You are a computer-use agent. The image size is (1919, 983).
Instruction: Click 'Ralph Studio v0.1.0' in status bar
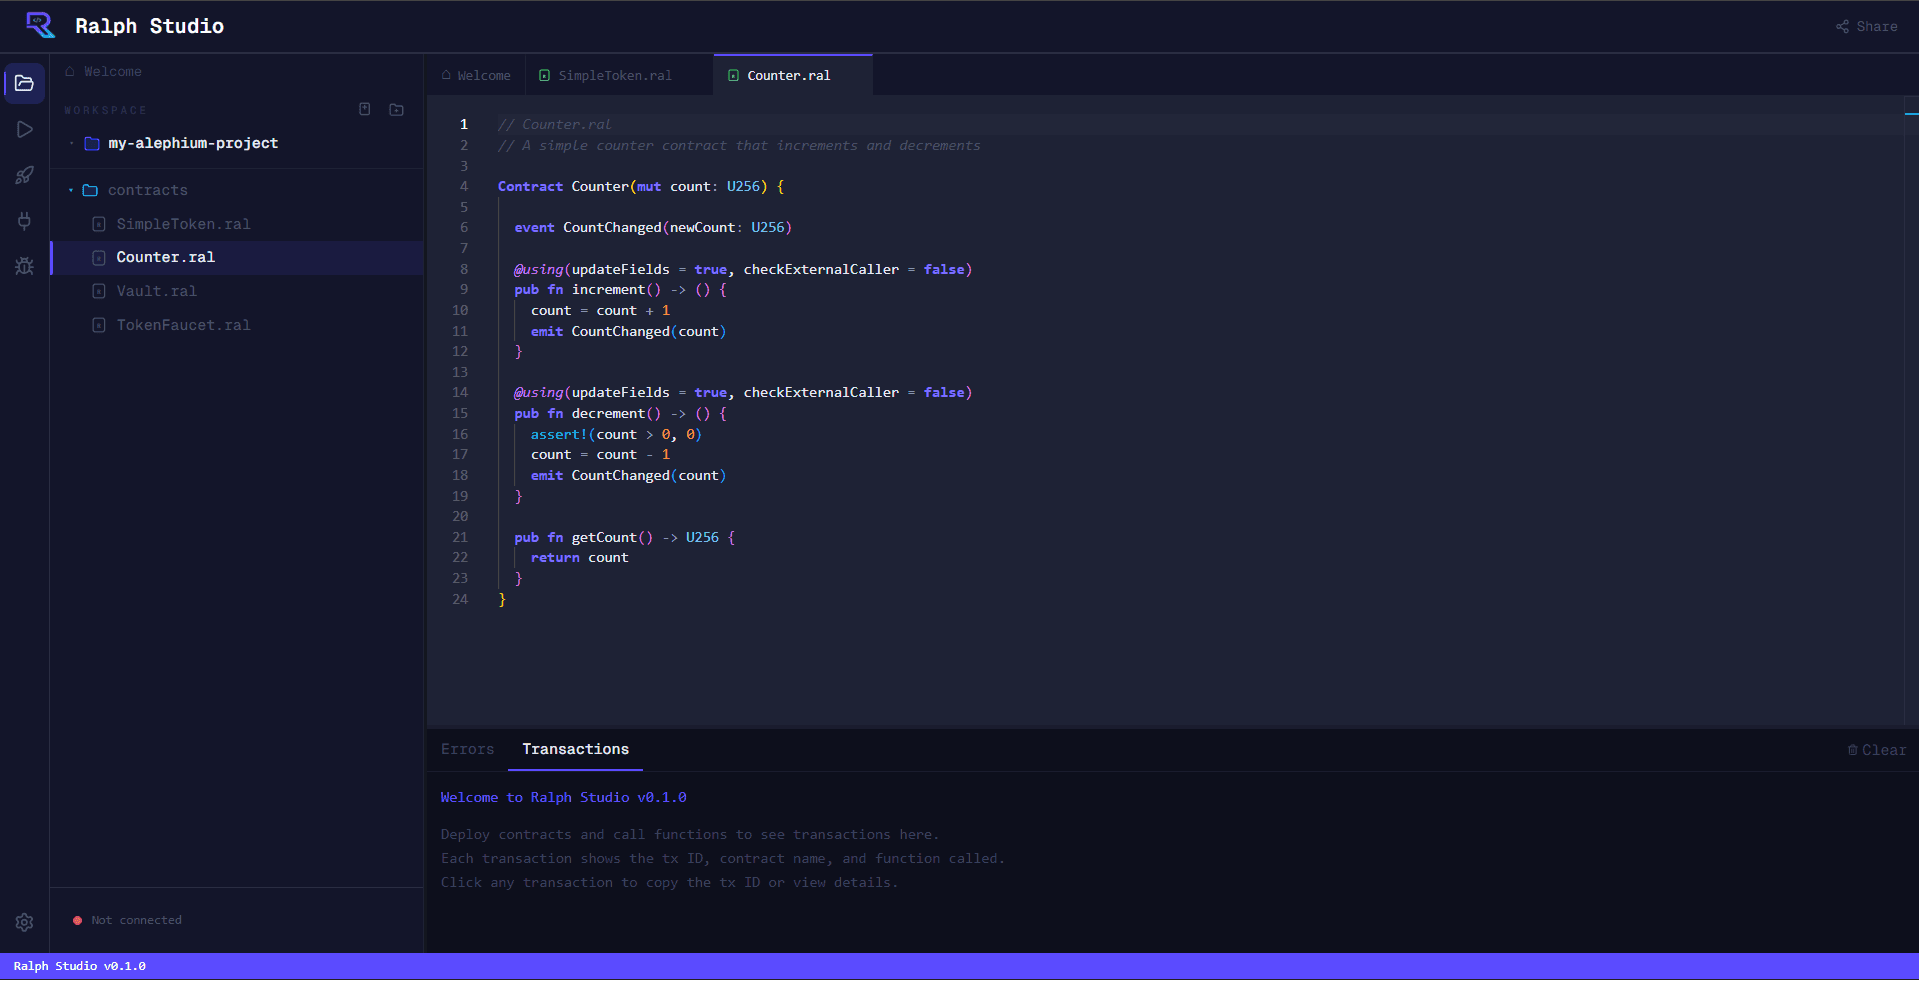[x=79, y=966]
